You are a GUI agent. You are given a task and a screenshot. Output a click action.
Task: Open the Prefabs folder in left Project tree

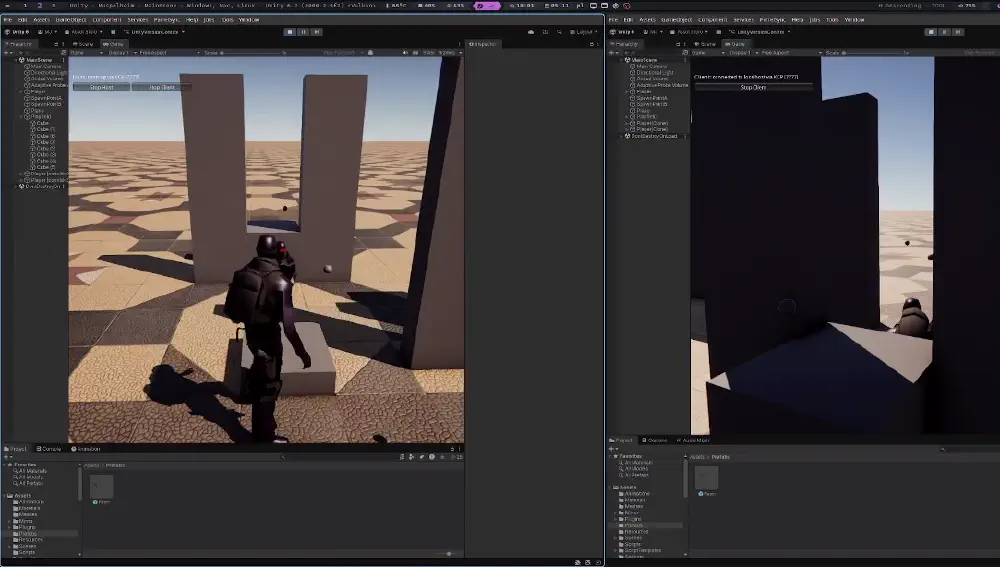[28, 534]
